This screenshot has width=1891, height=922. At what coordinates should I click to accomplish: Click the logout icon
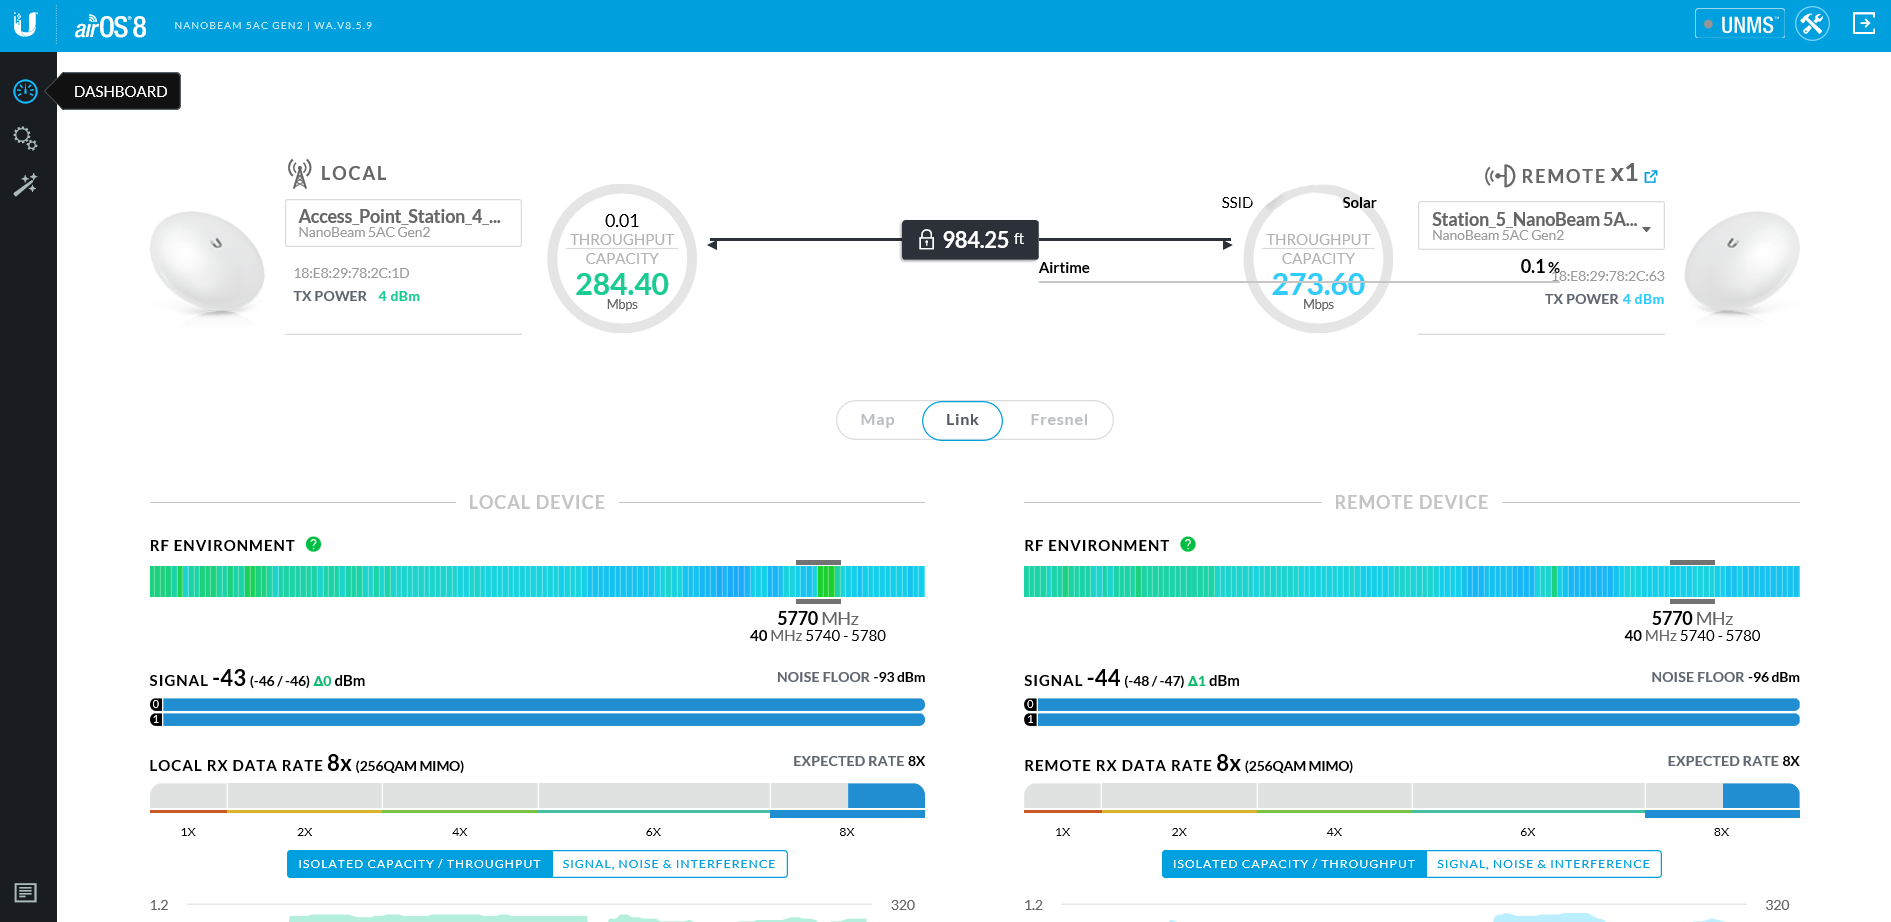[x=1864, y=24]
